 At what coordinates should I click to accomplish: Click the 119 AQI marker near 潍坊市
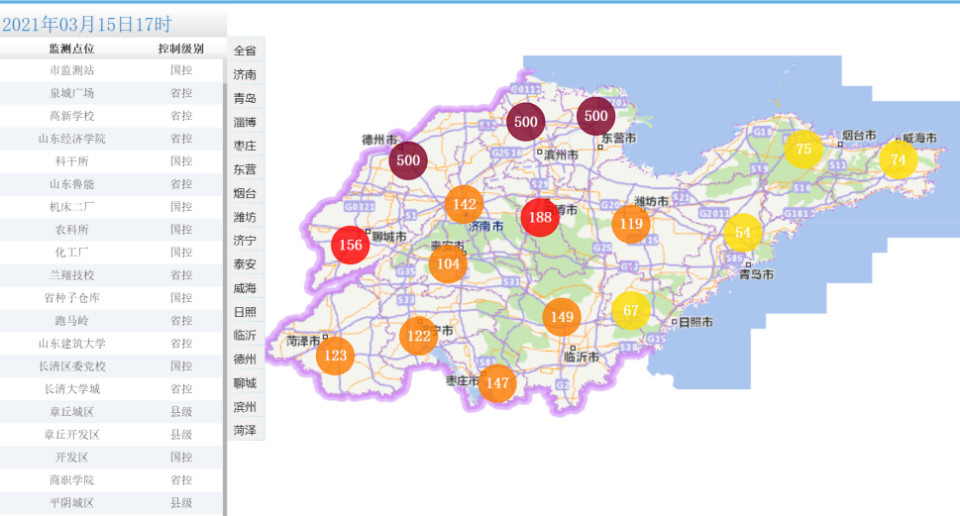[631, 224]
